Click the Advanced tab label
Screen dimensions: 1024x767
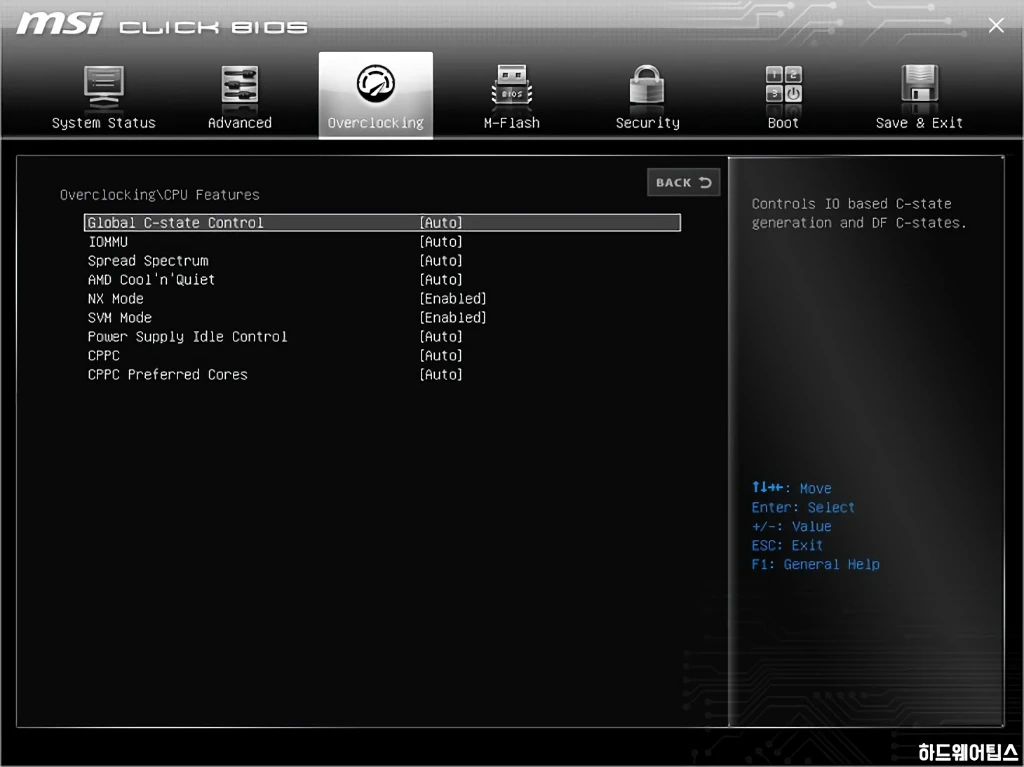(240, 123)
